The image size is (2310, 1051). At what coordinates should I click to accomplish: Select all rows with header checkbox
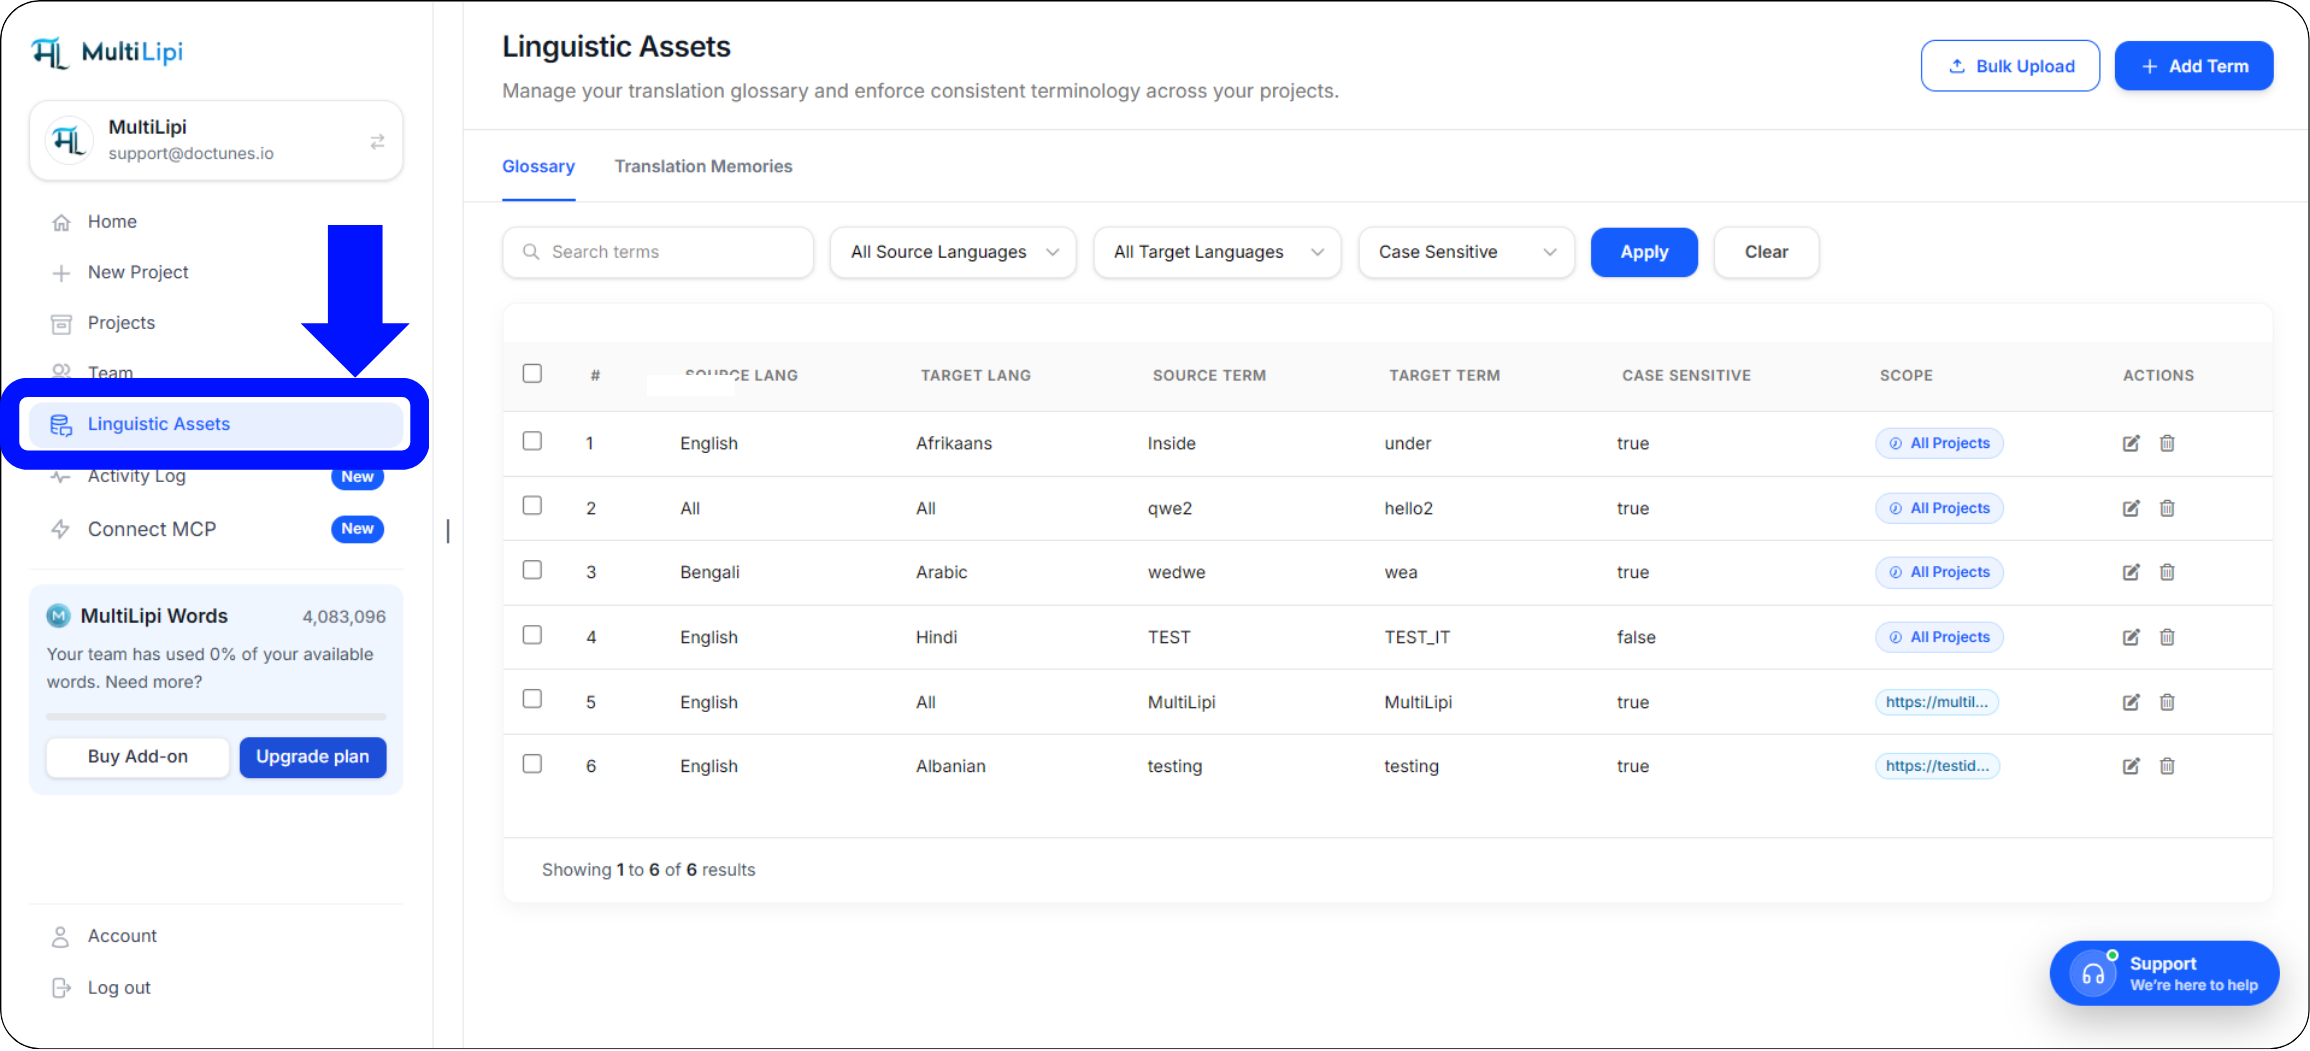532,373
